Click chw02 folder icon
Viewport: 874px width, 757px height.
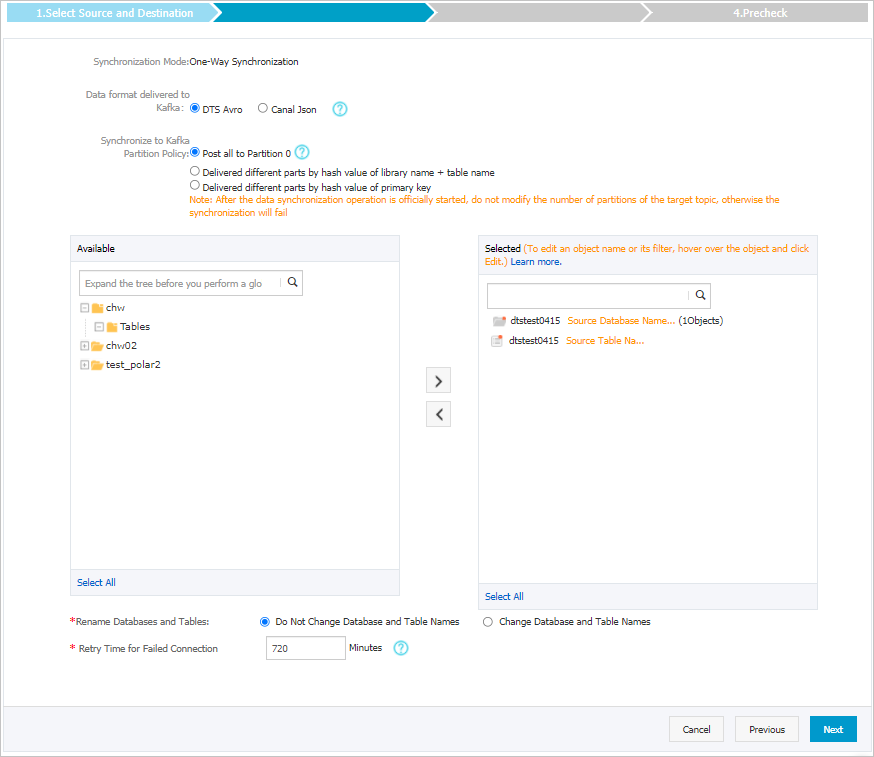point(97,346)
